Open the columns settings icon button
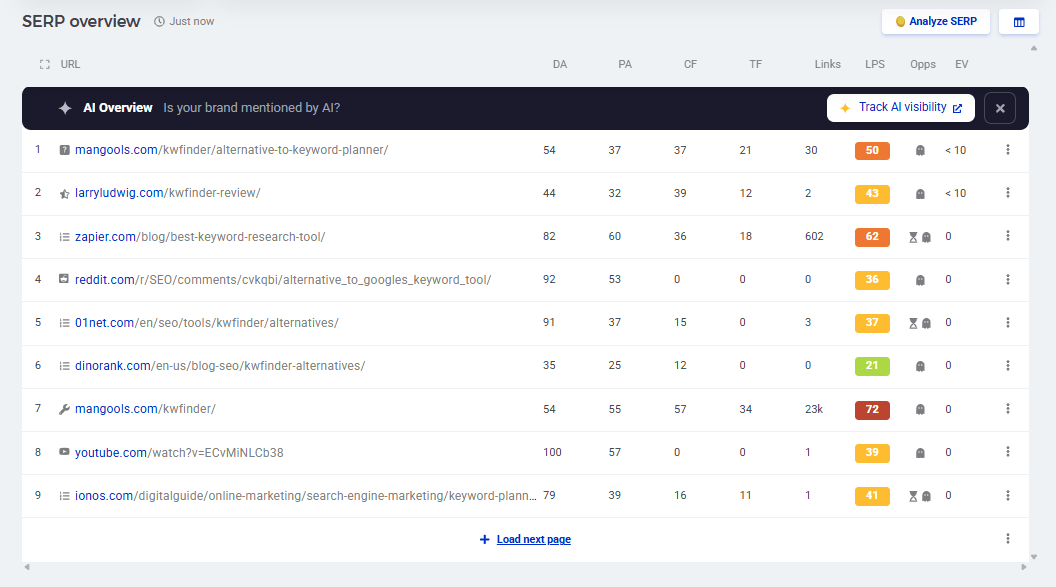The image size is (1056, 587). click(1019, 22)
